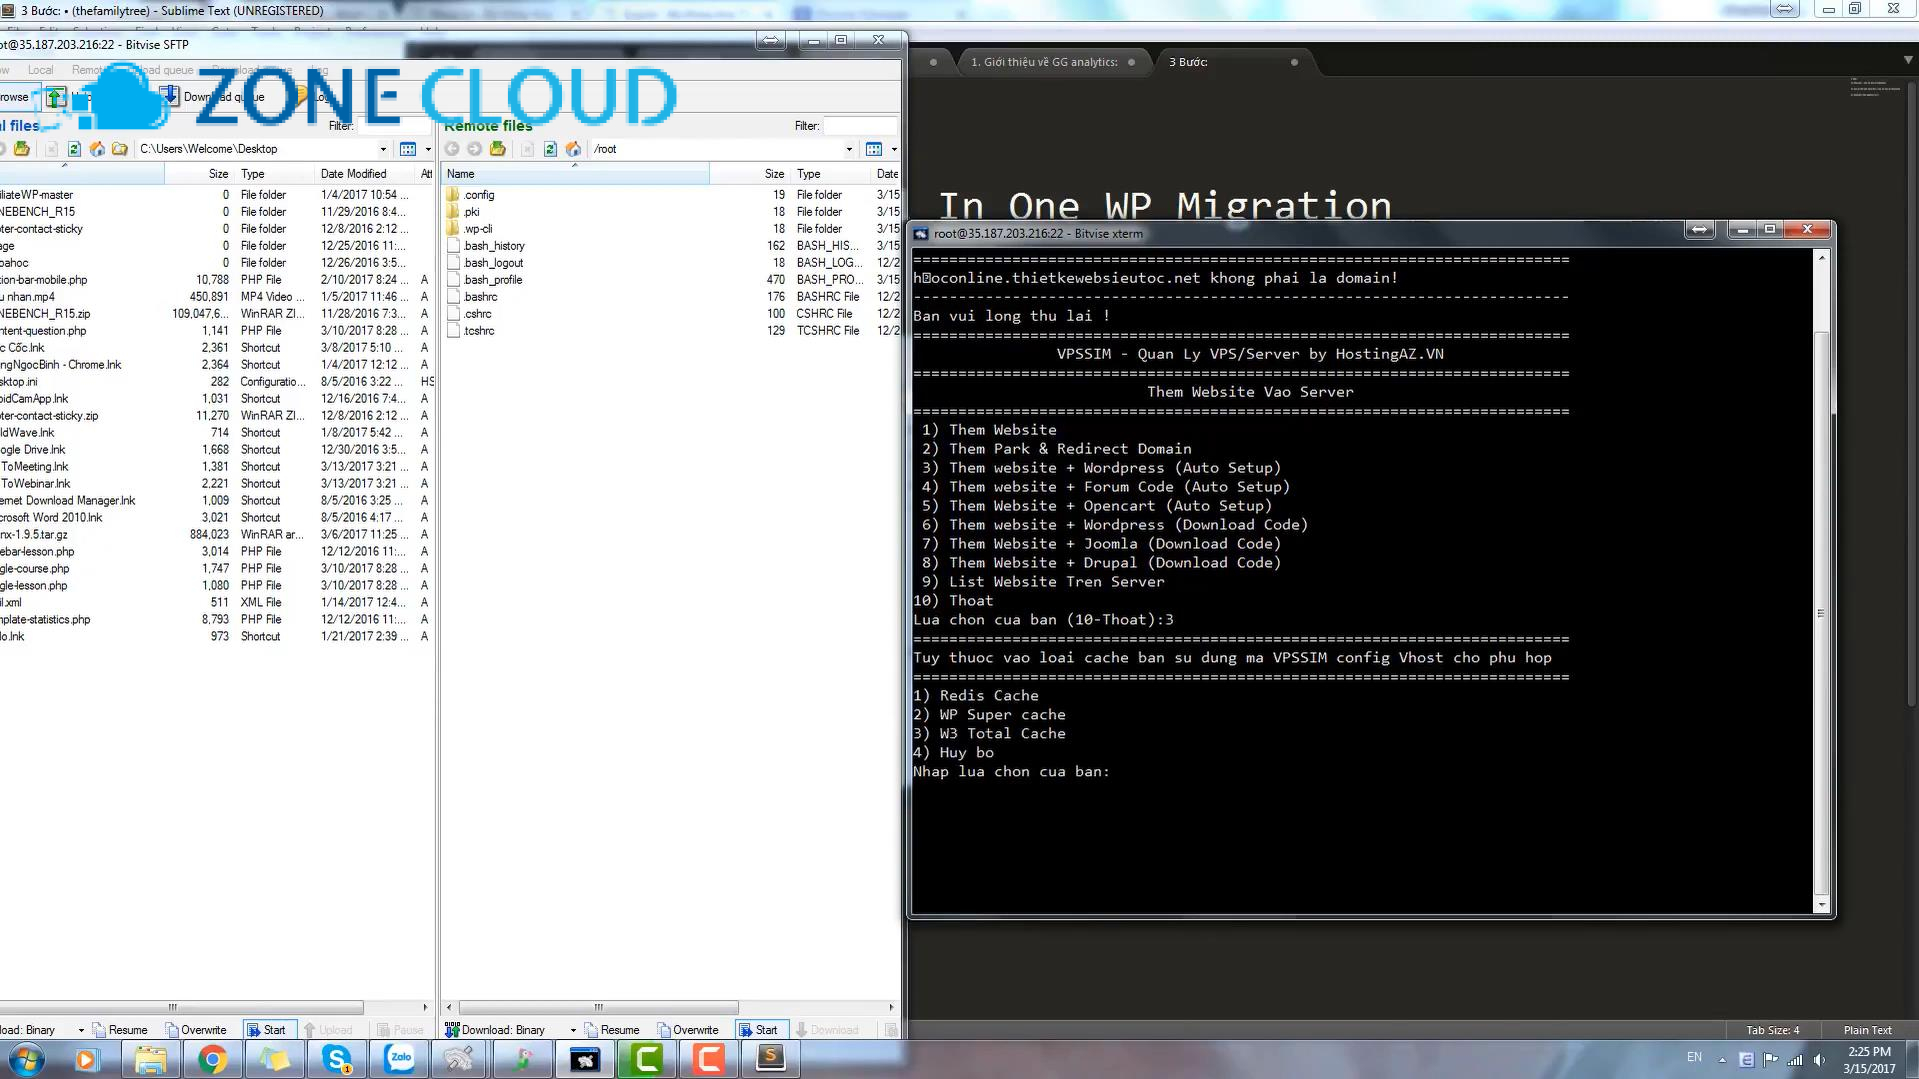Click the remote files horizontal scrollbar
Screen dimensions: 1919x1079
click(x=598, y=1007)
